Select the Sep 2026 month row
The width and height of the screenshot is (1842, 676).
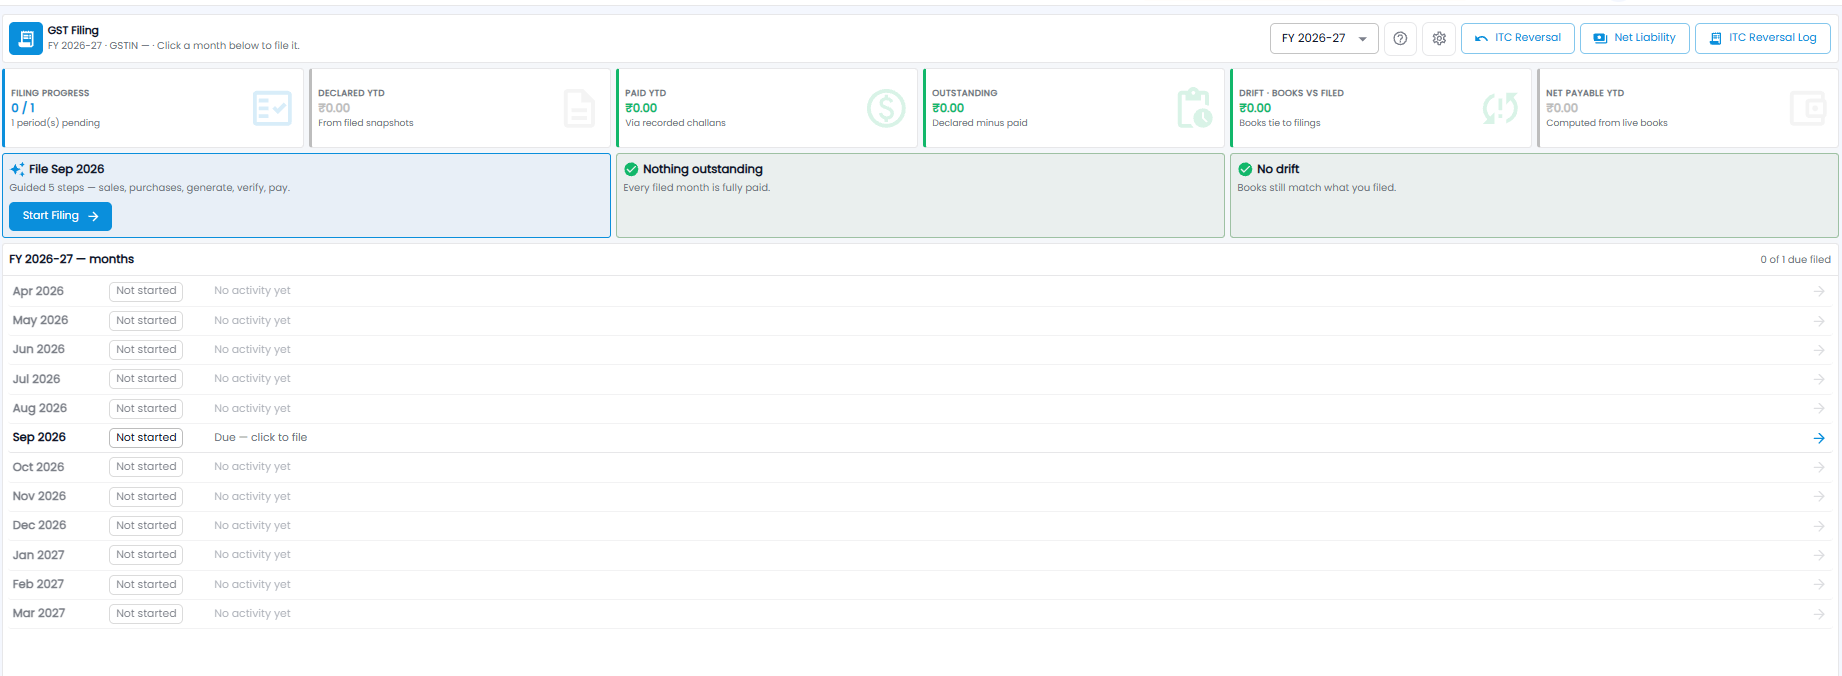click(920, 438)
